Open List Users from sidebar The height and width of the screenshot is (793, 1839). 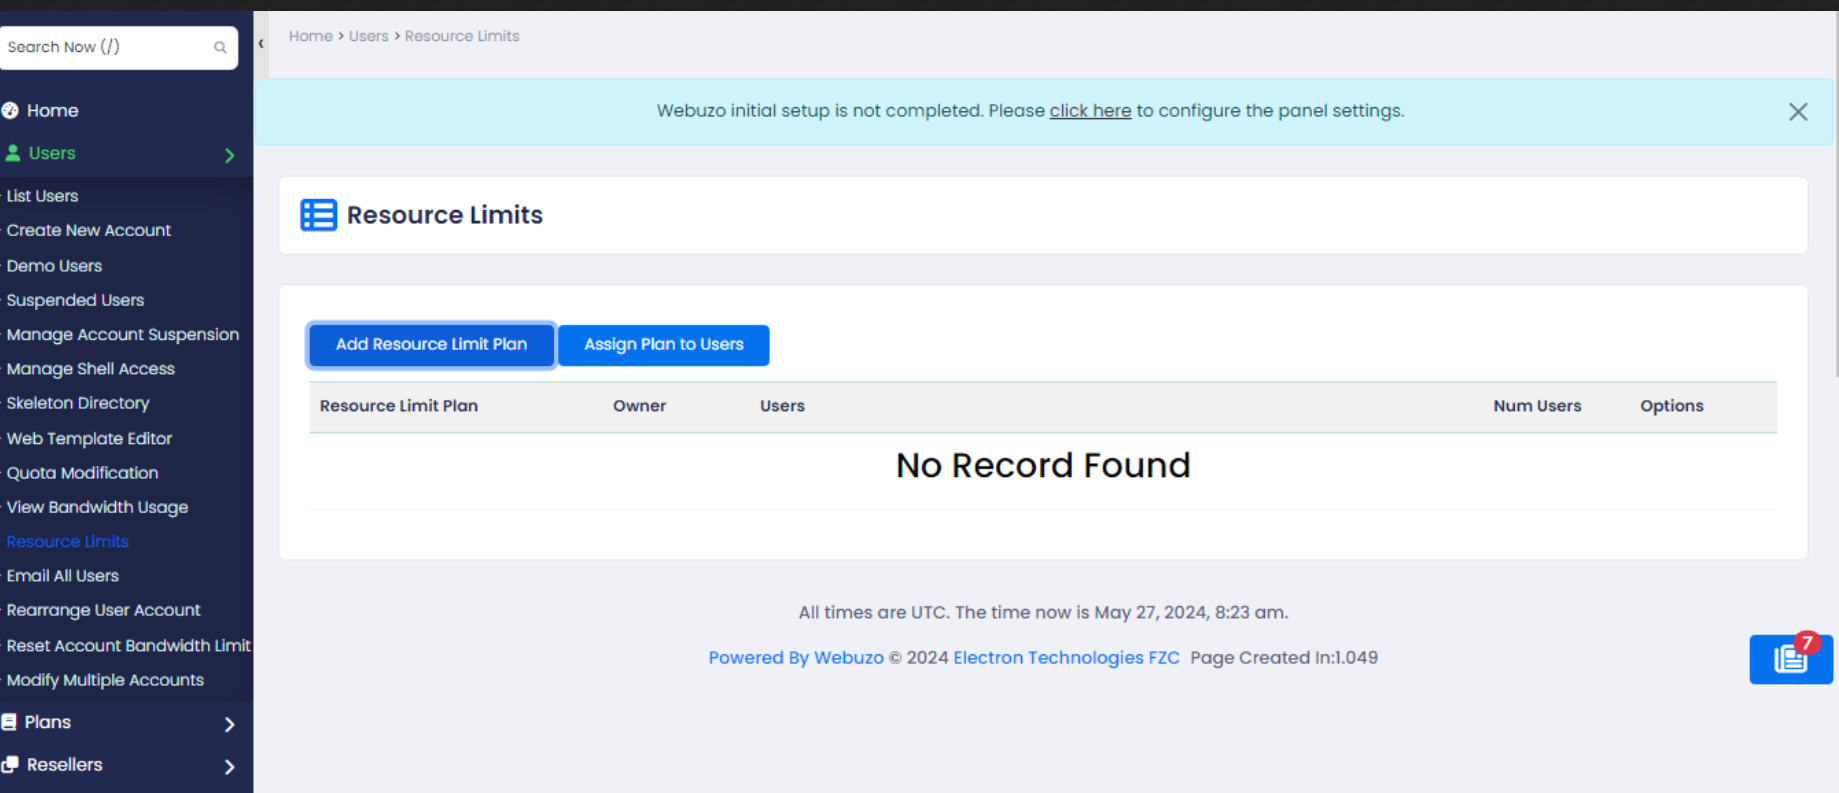click(42, 196)
